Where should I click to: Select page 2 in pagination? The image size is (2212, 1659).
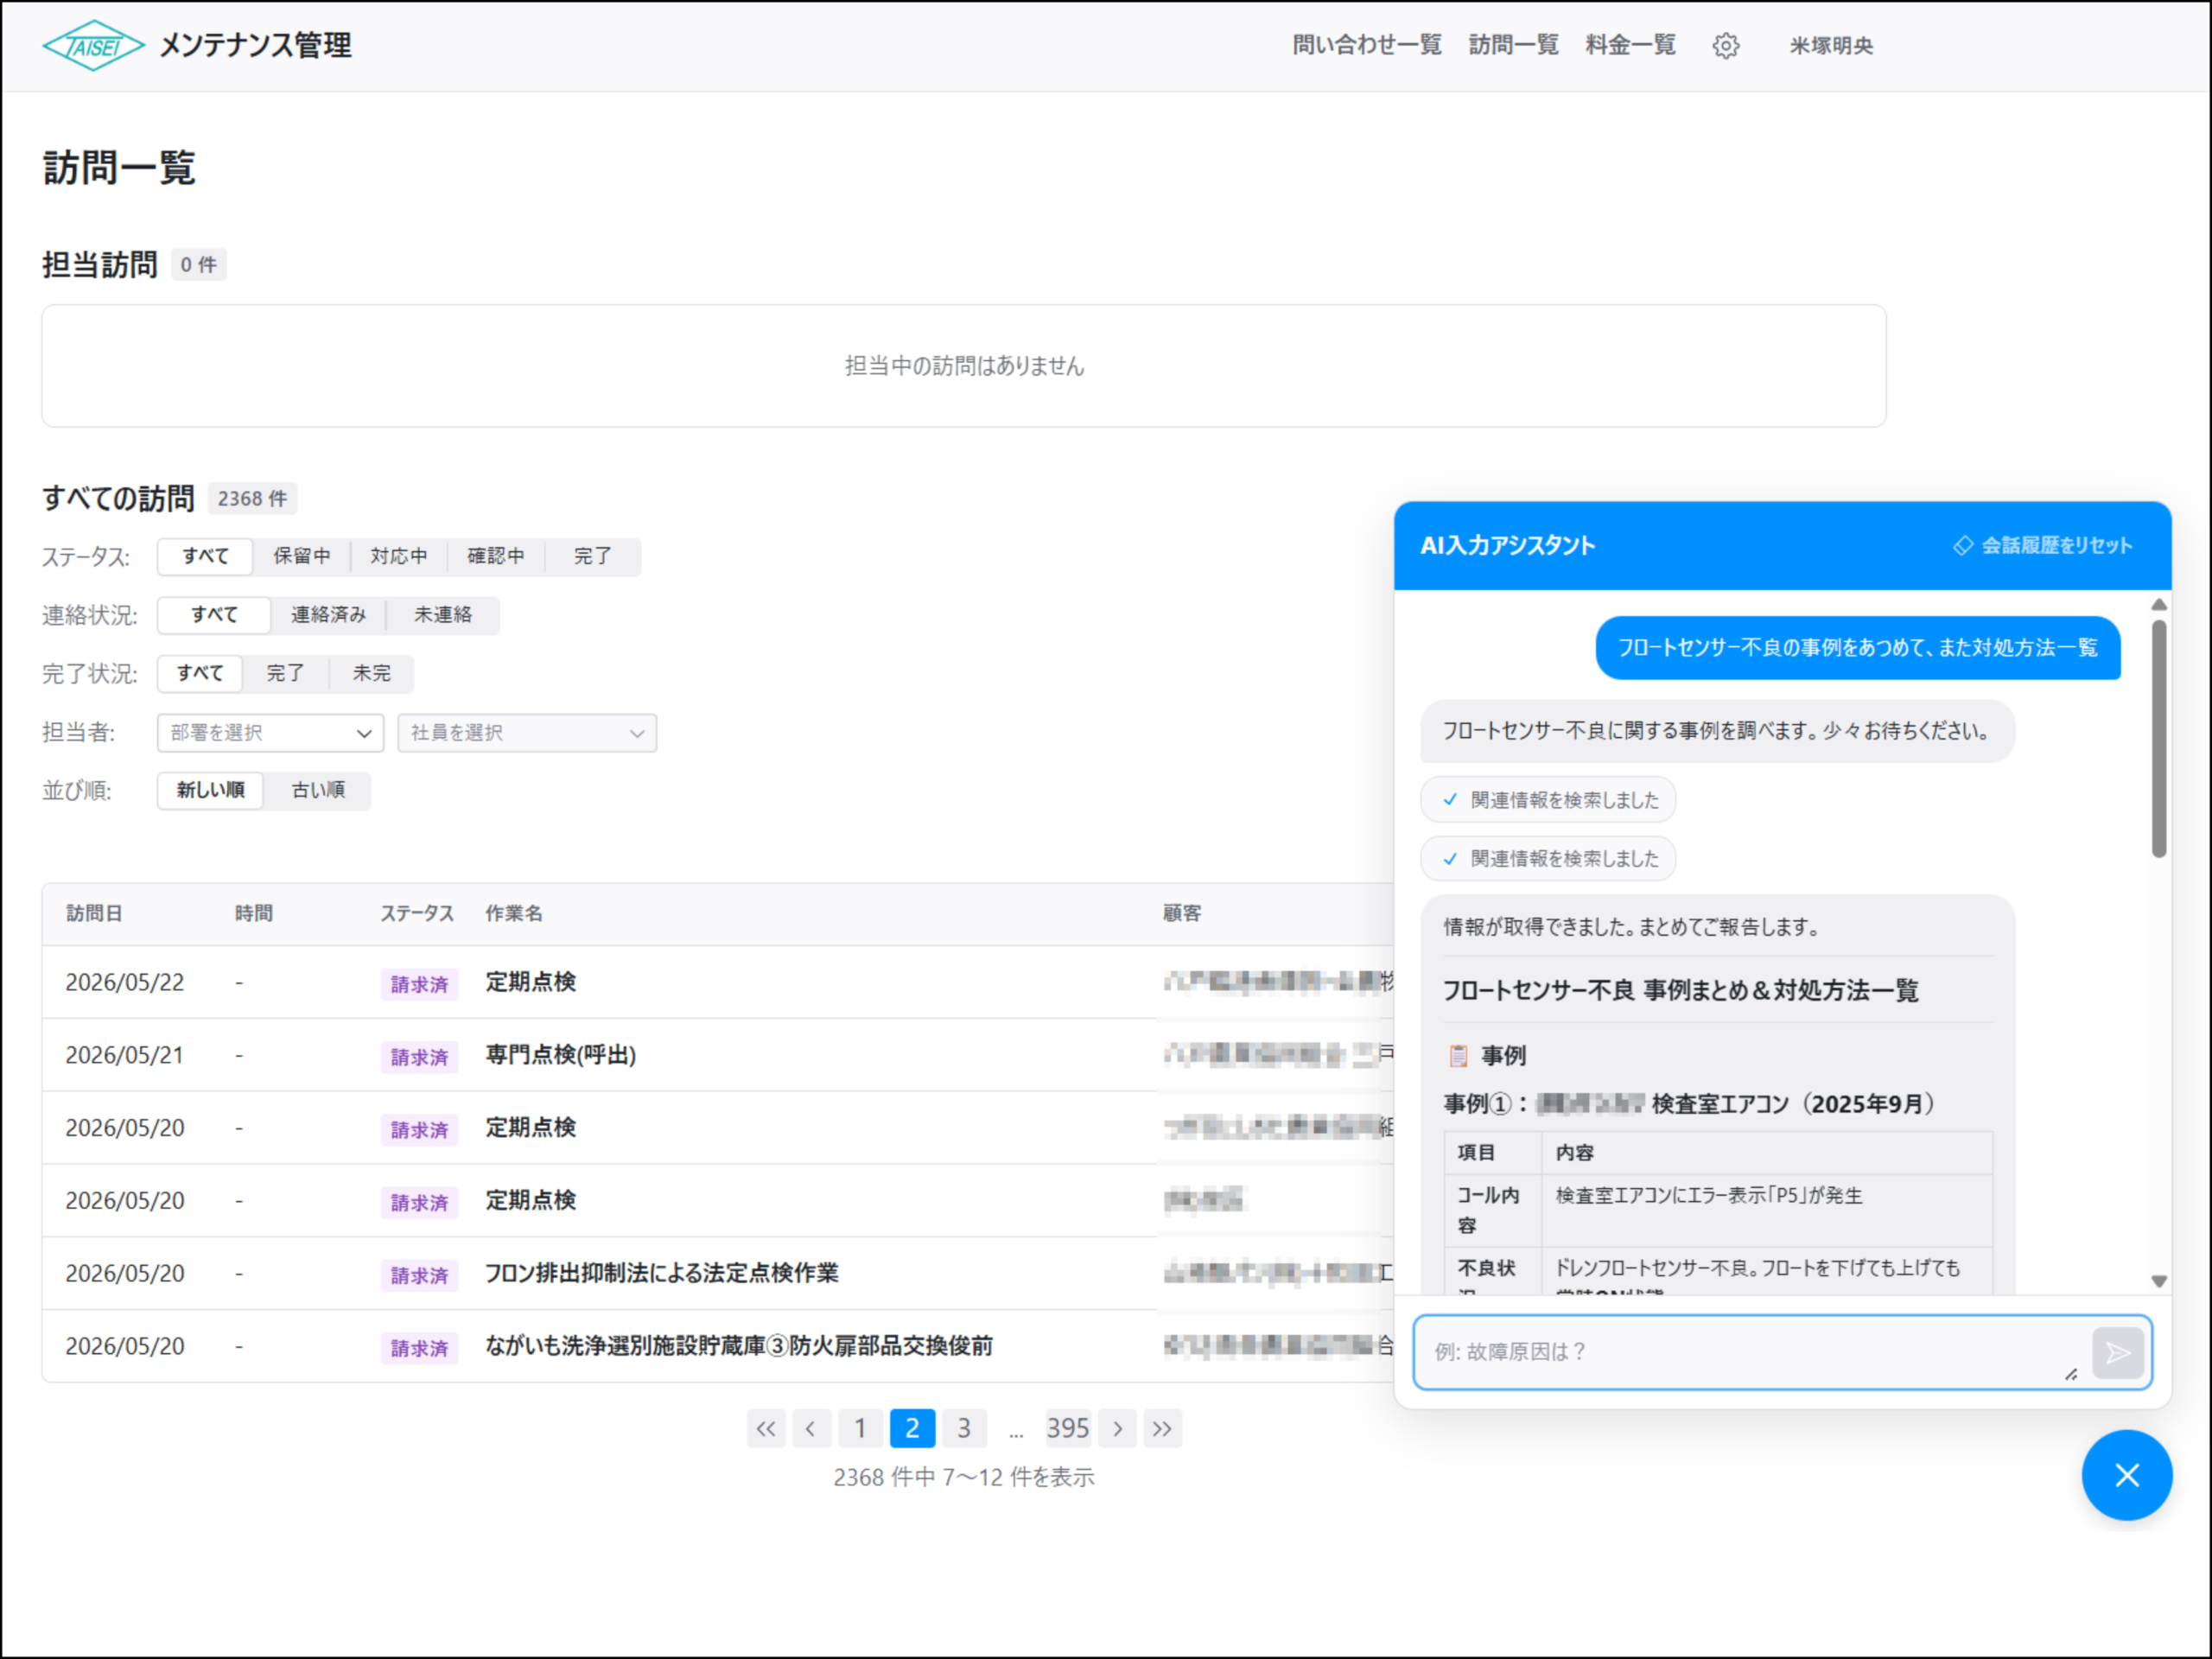(x=912, y=1428)
